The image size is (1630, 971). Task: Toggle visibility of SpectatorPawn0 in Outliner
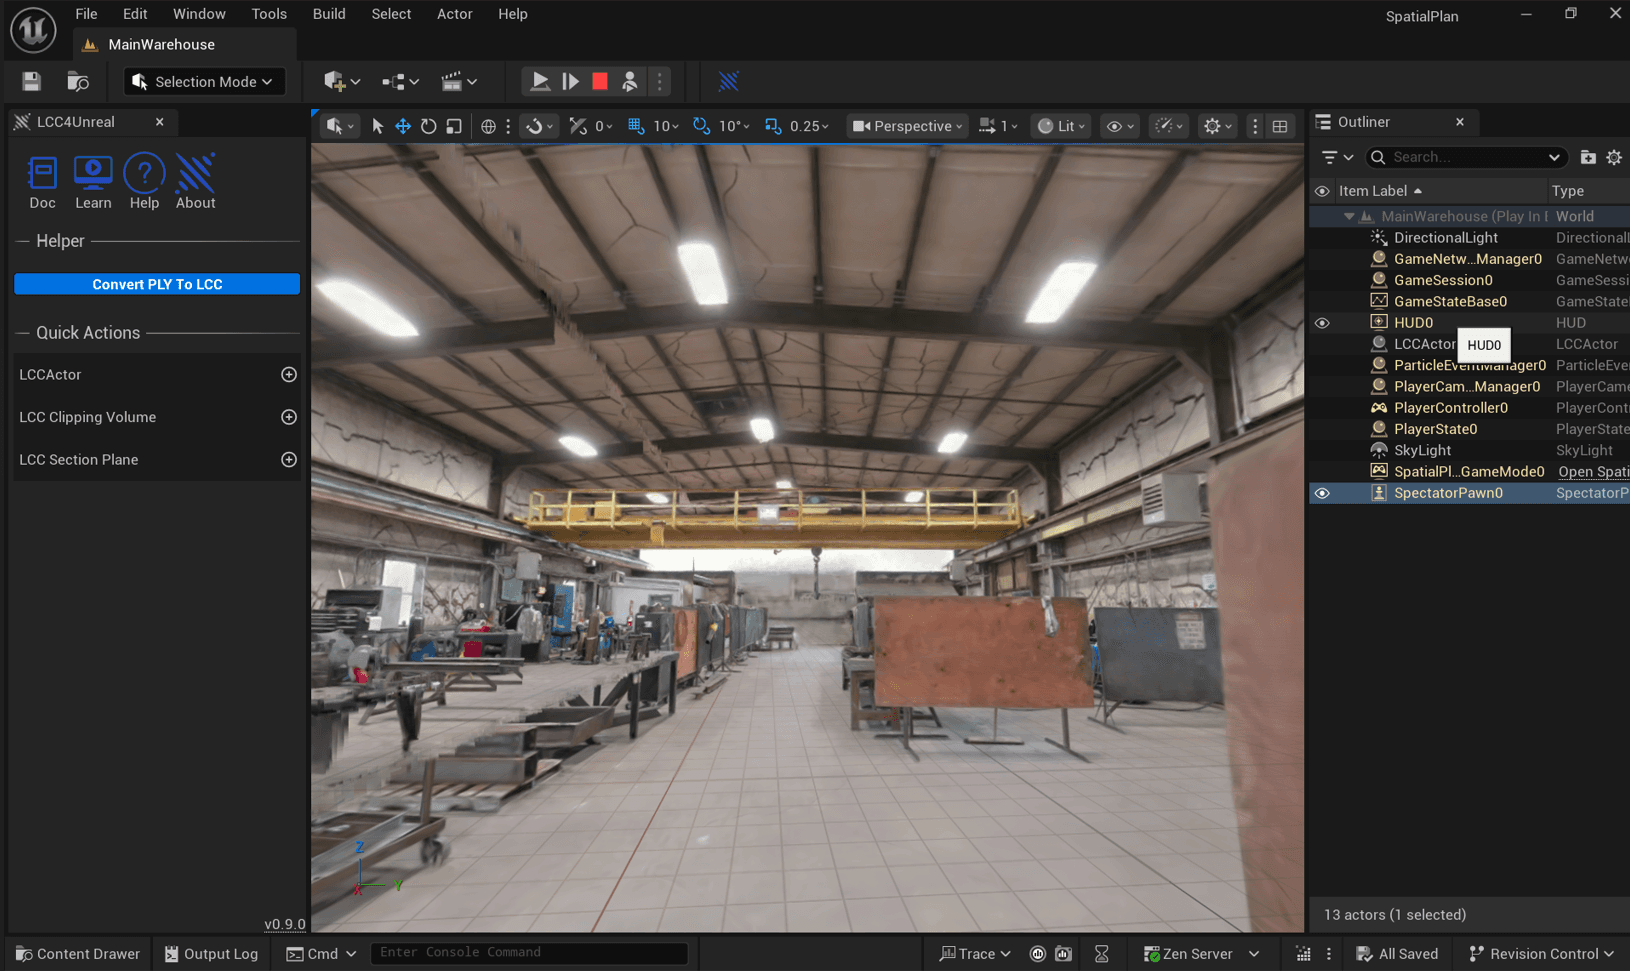pyautogui.click(x=1322, y=492)
